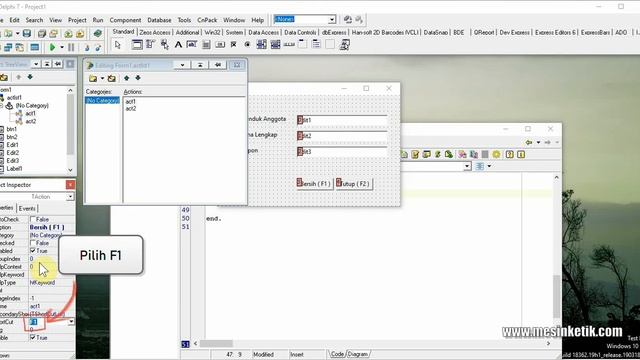640x360 pixels.
Task: Click the green Run play button
Action: point(52,47)
